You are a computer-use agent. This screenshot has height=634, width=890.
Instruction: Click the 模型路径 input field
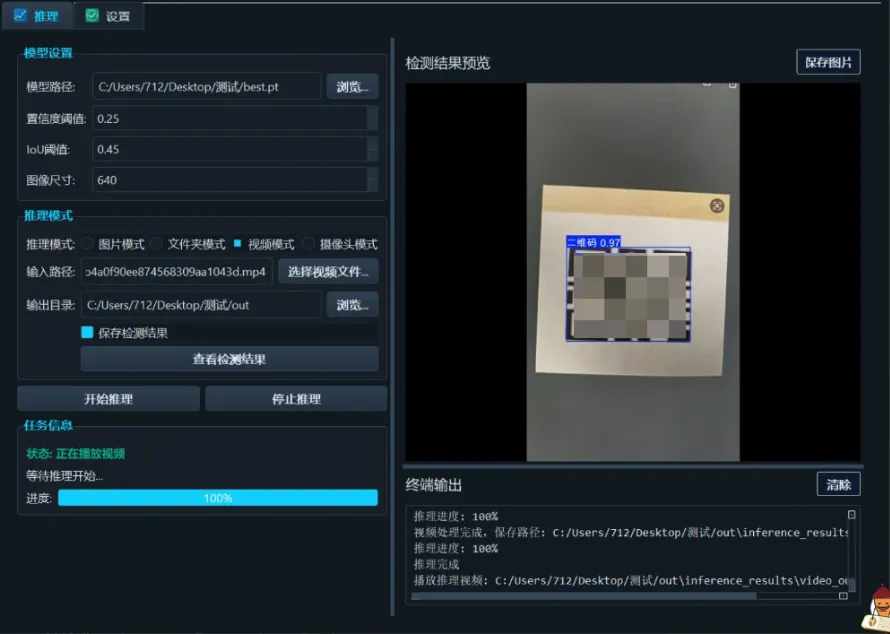(x=207, y=87)
